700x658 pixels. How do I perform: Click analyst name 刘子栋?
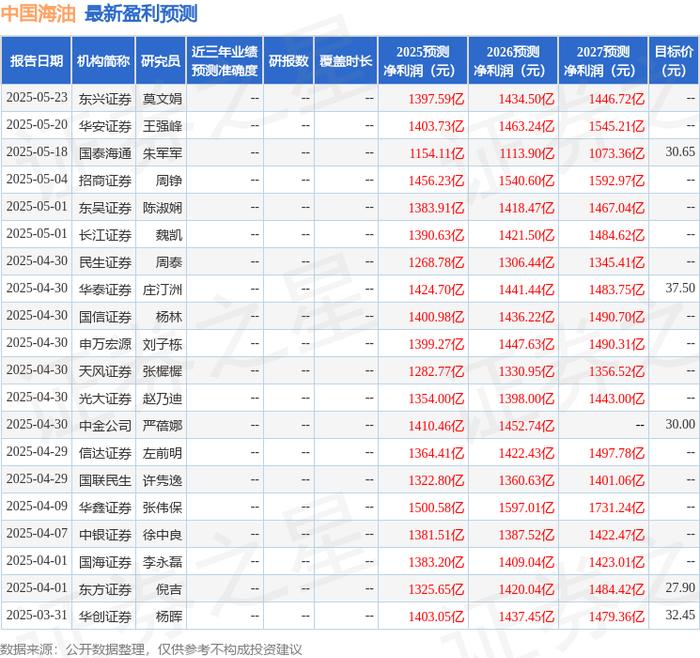coord(162,344)
